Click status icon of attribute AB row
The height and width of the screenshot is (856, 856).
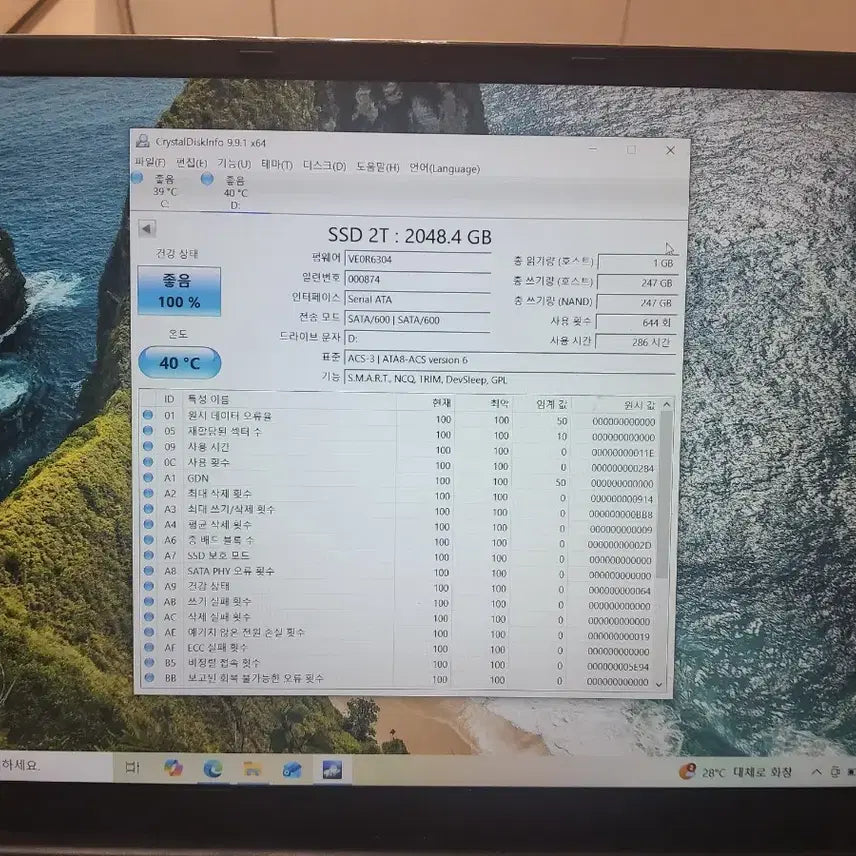pyautogui.click(x=148, y=601)
